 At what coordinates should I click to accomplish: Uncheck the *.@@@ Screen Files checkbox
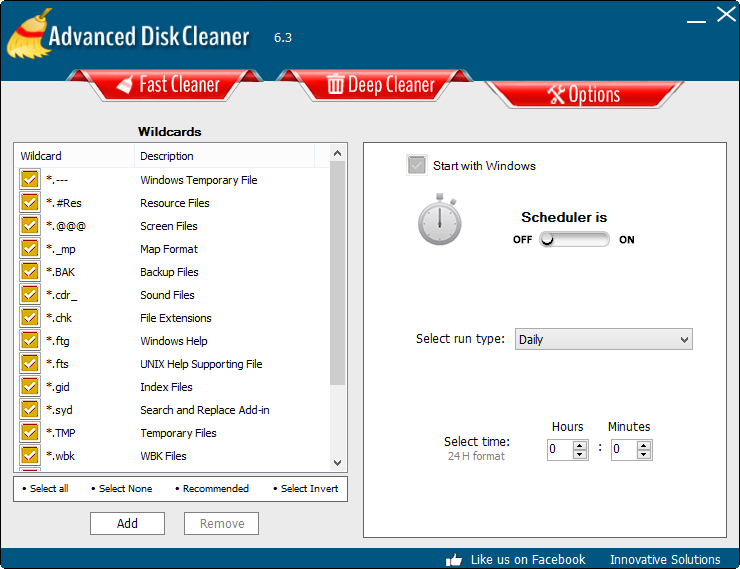[x=30, y=226]
